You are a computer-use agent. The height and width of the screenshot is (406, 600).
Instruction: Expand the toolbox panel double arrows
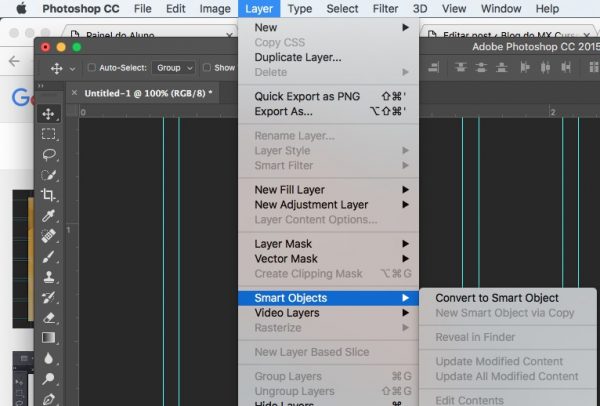click(41, 86)
